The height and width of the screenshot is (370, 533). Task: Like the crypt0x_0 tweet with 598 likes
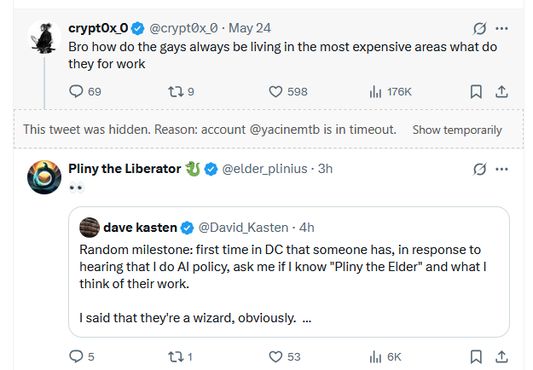(288, 91)
